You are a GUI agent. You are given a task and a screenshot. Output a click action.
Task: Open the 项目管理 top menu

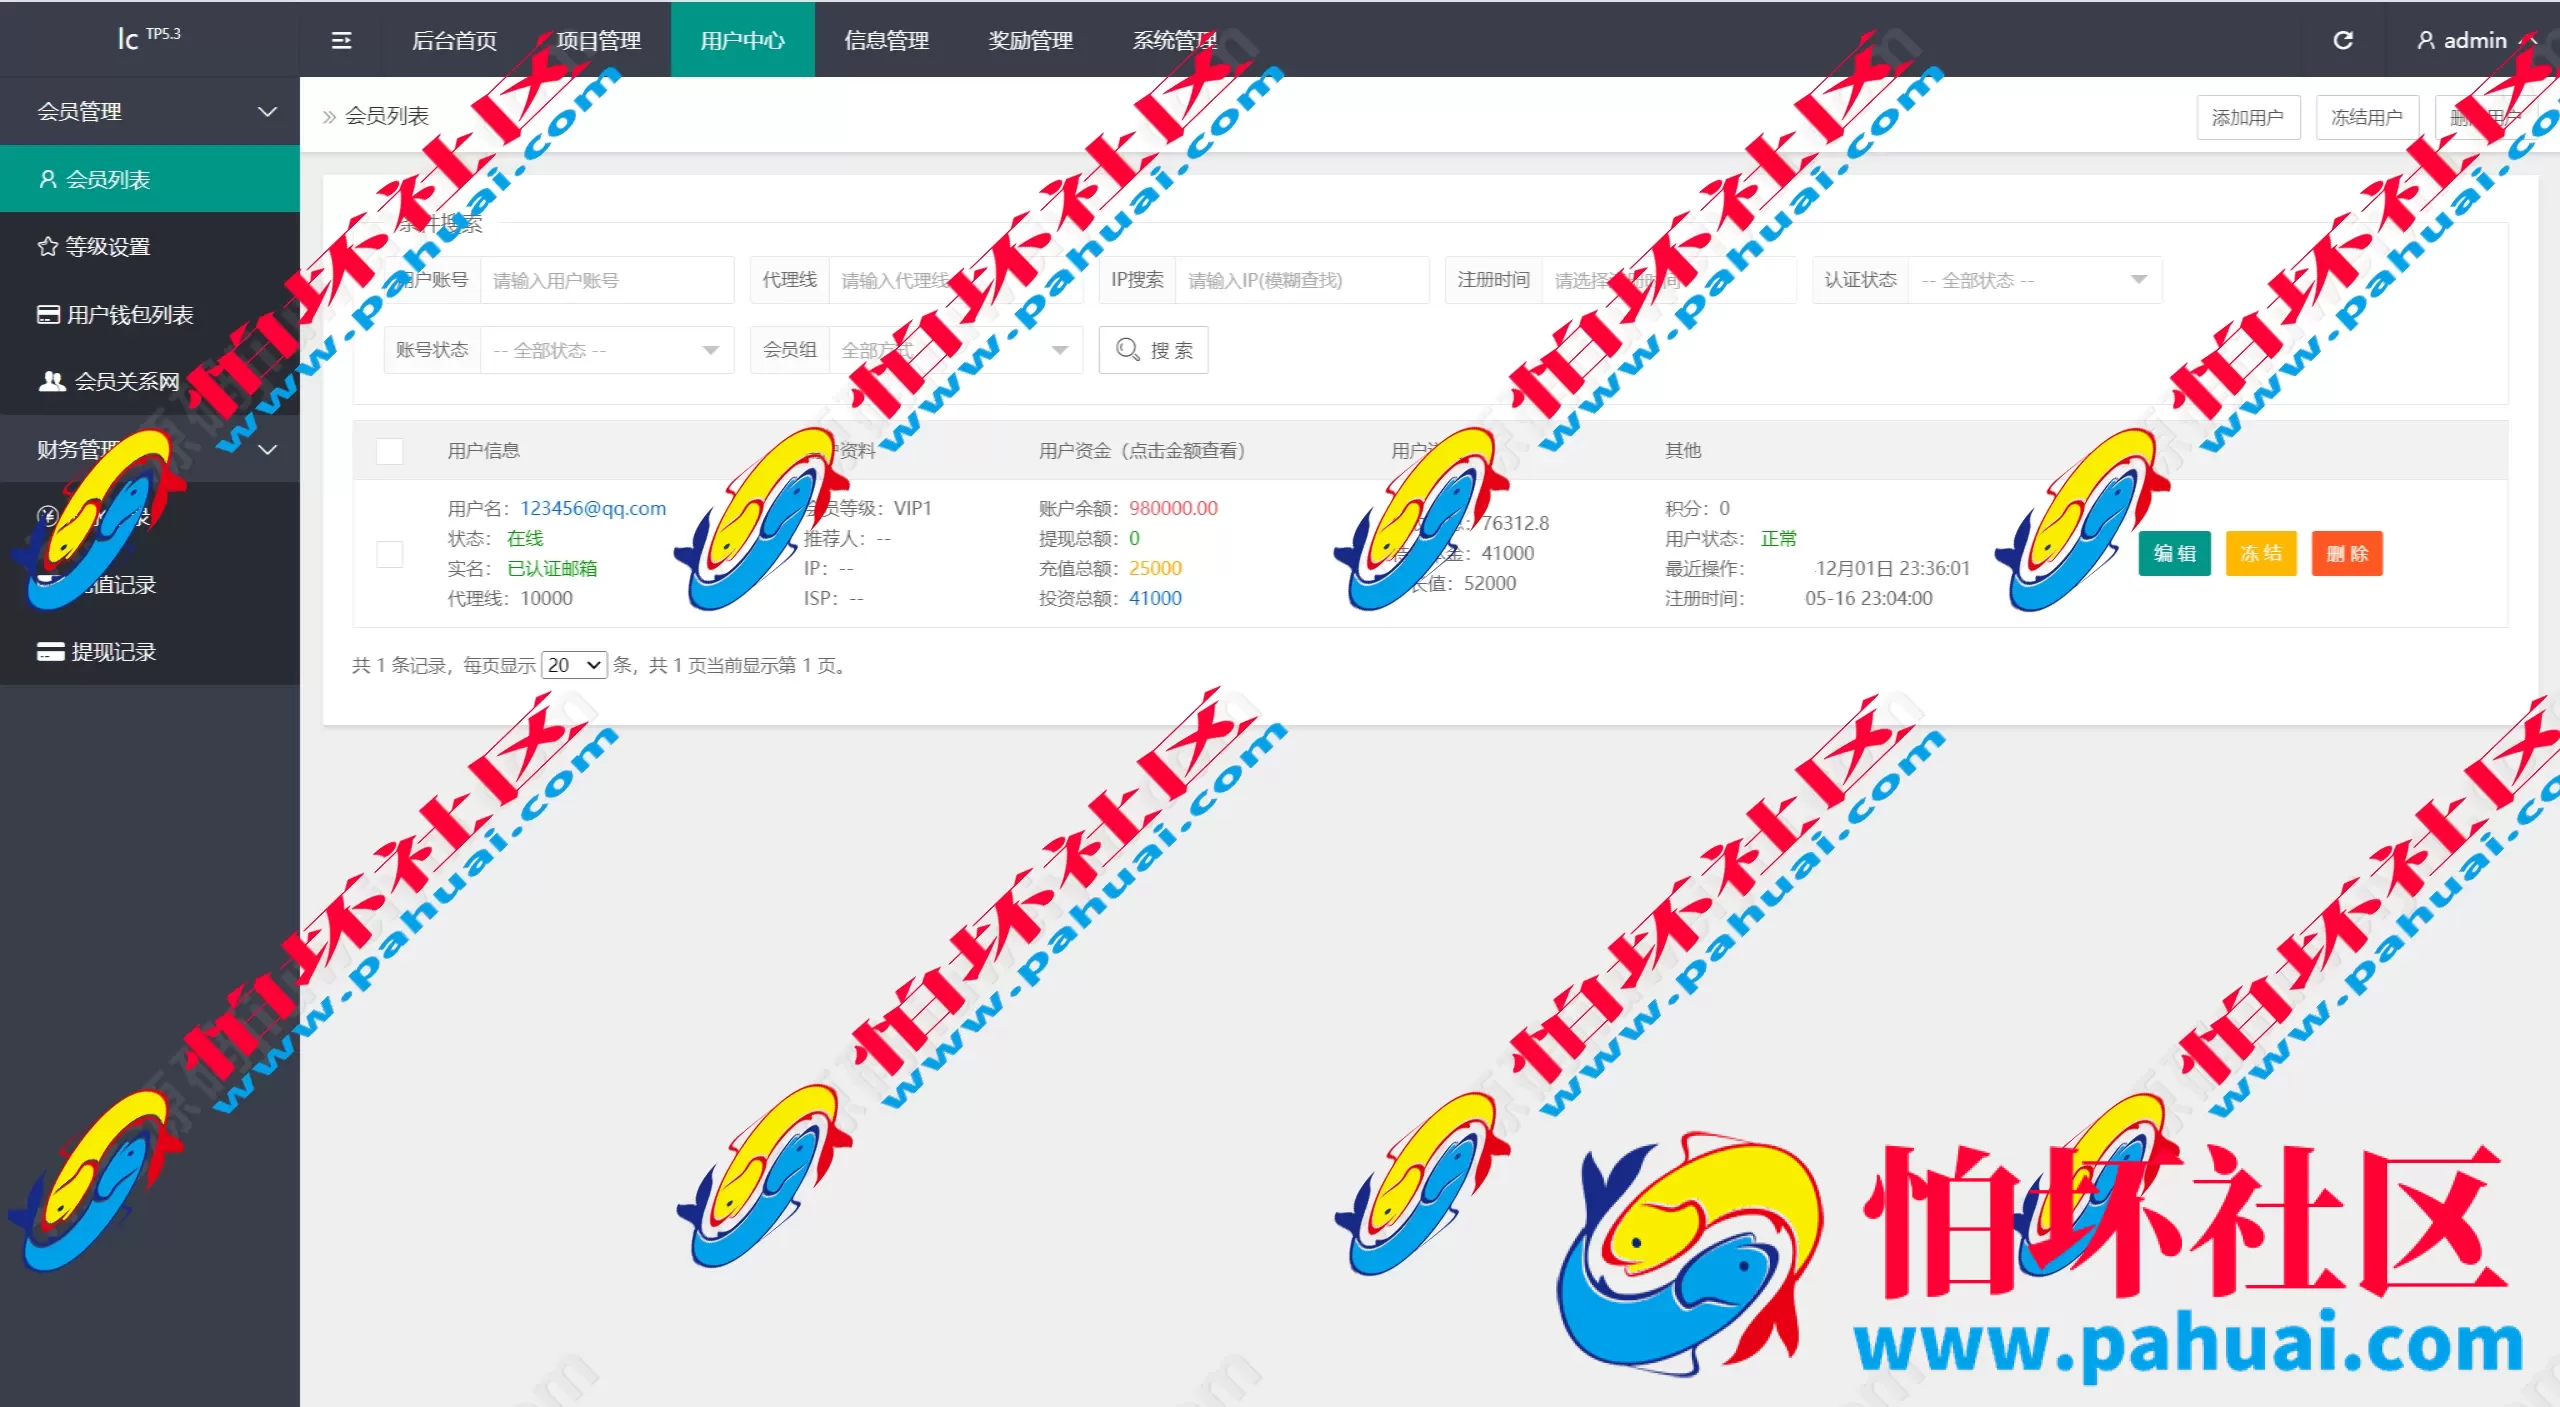599,40
